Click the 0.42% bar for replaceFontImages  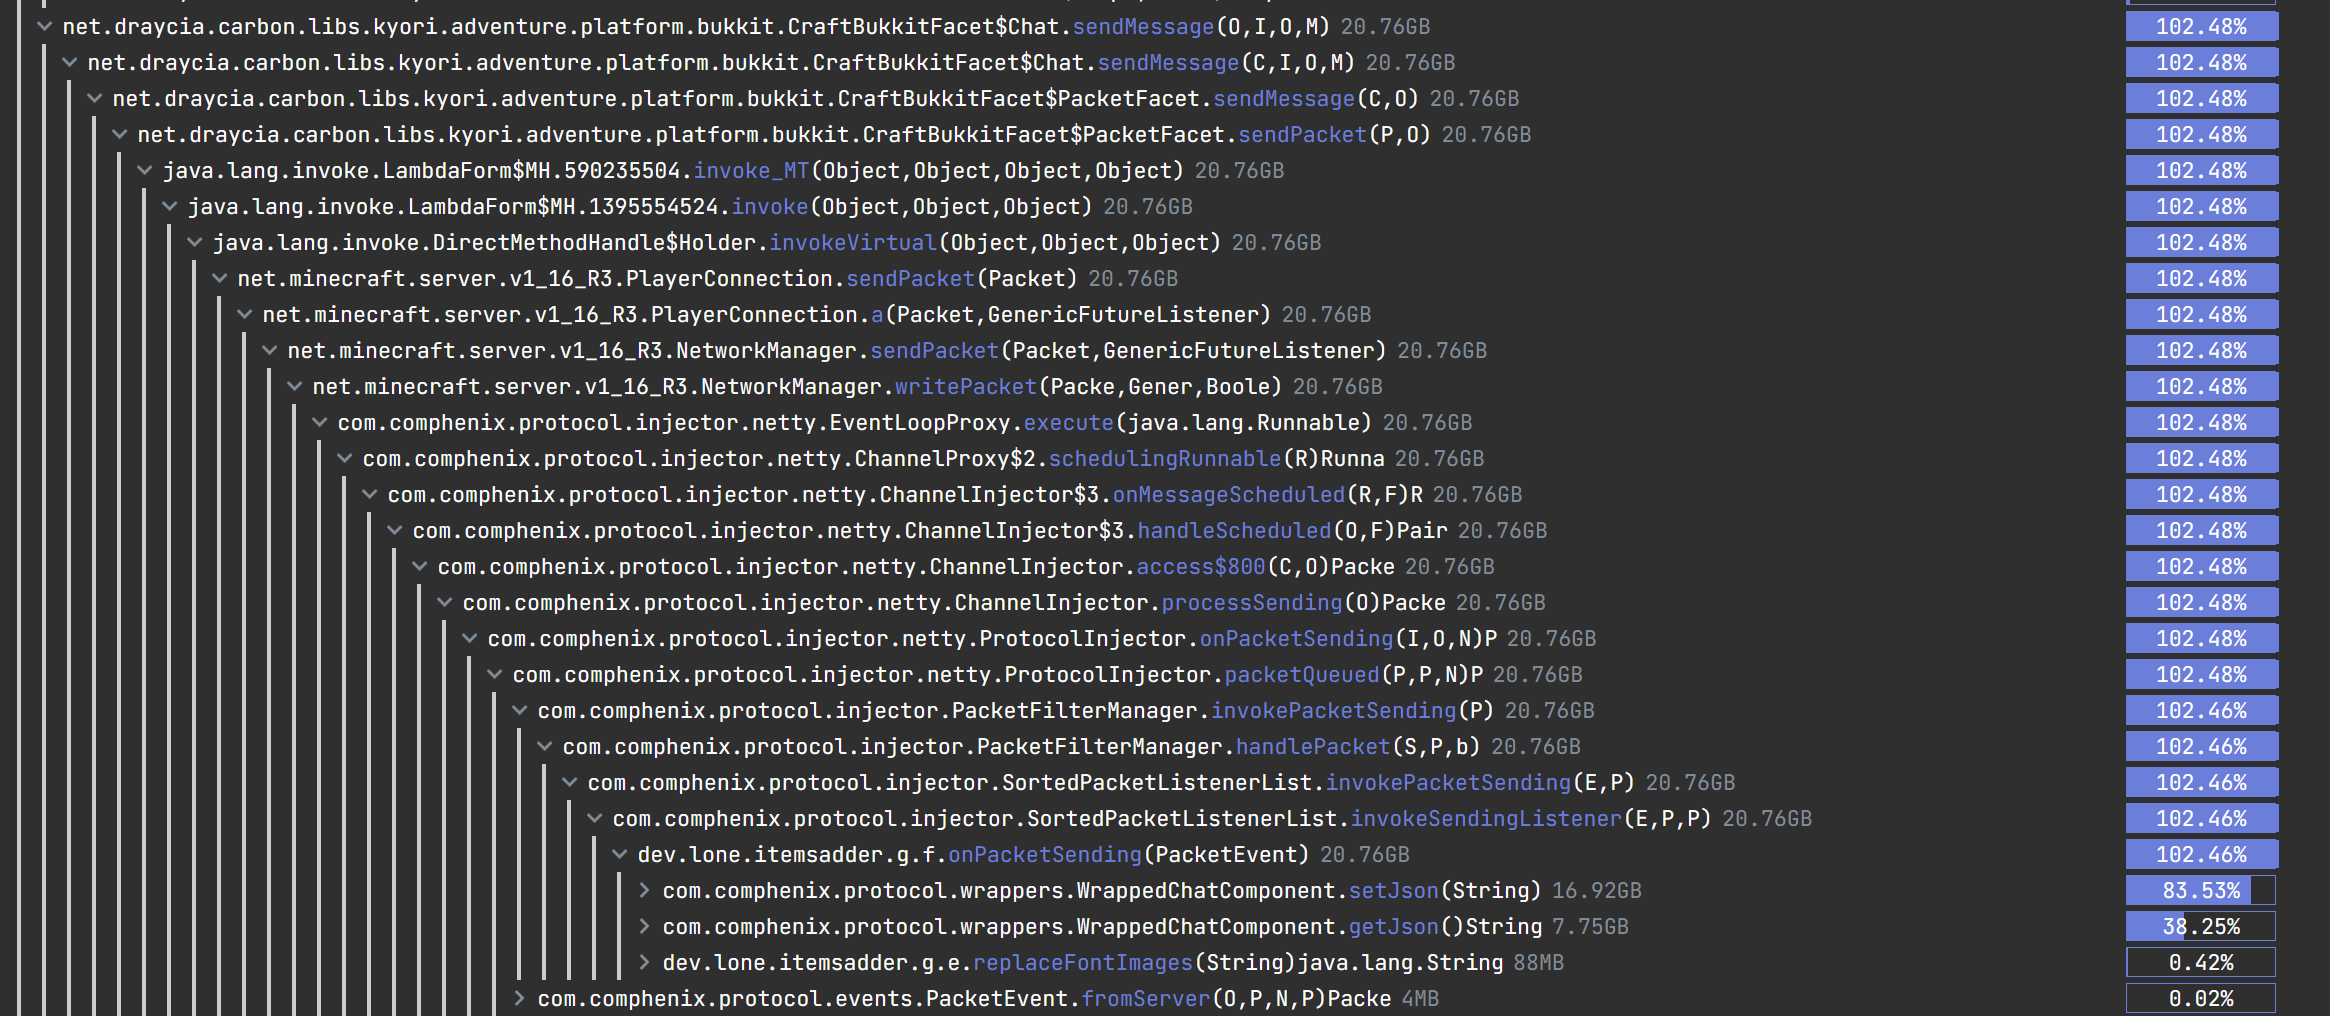[x=2200, y=962]
